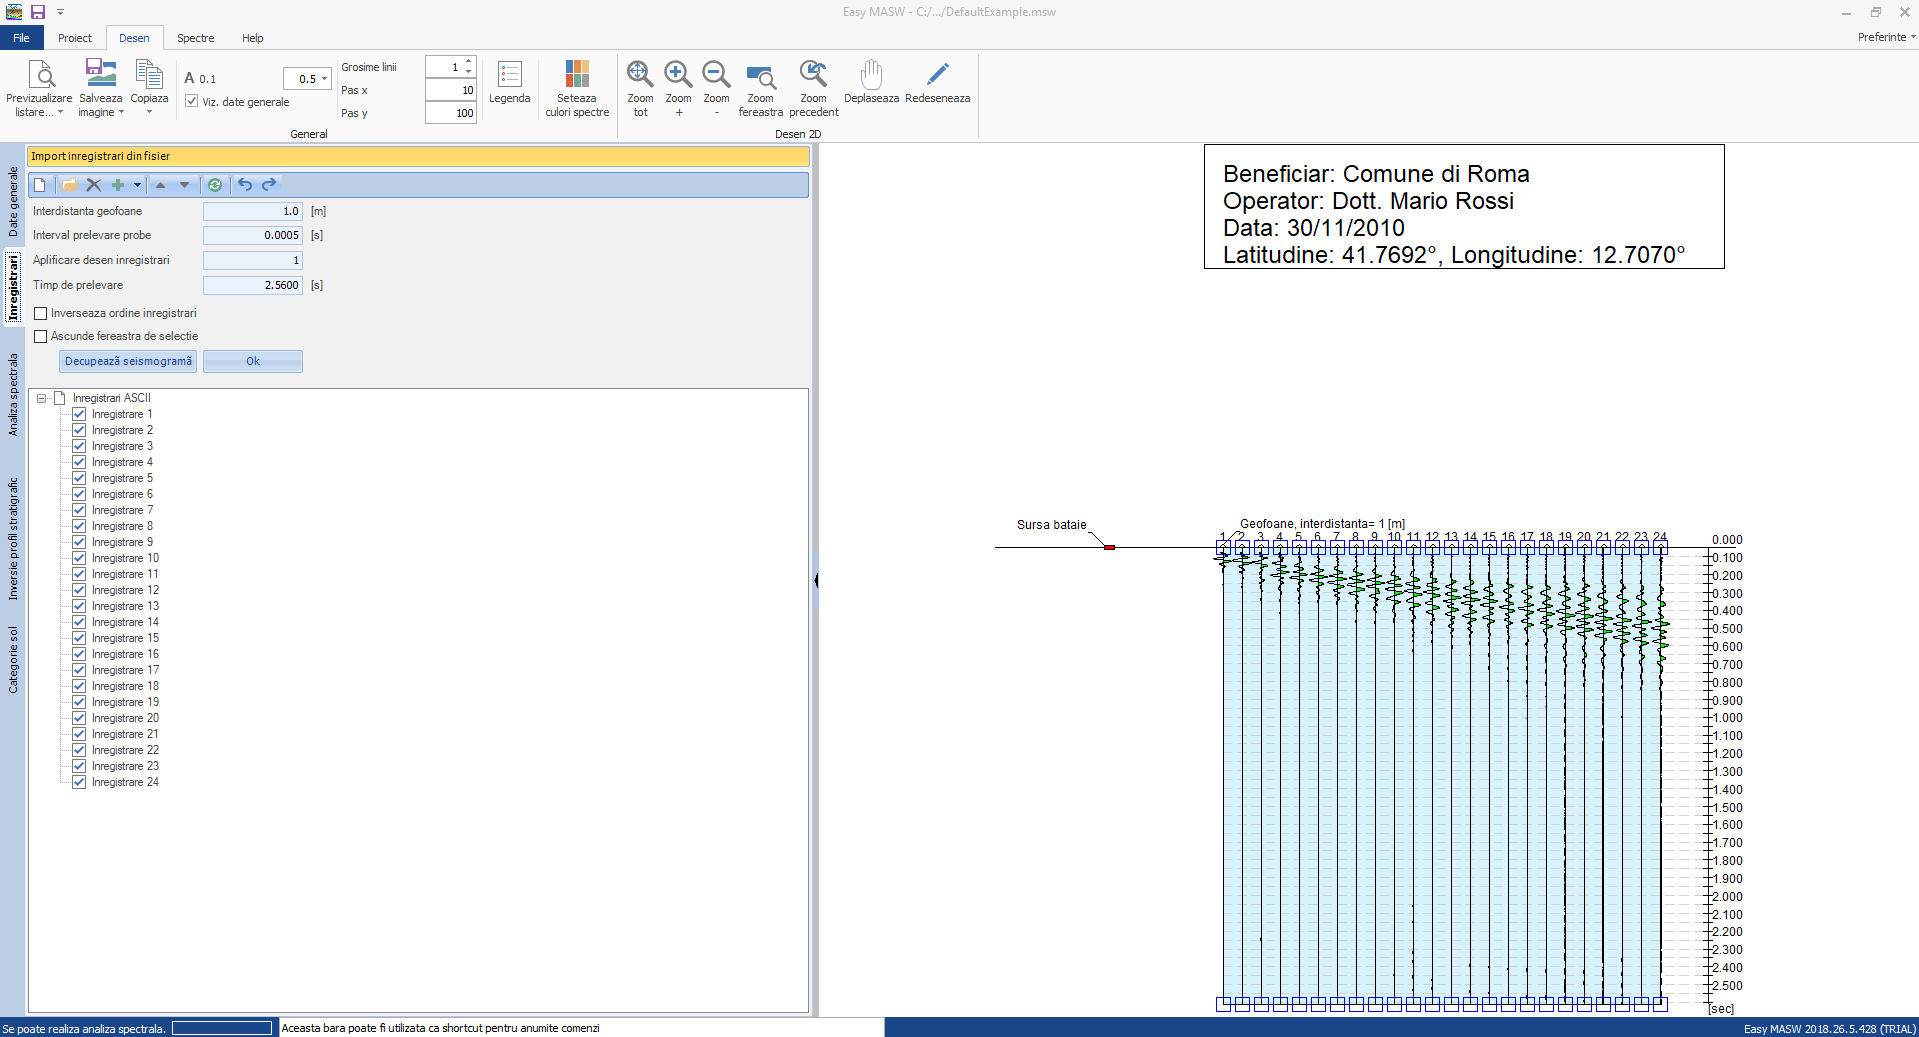Click the Zoom precedent icon
The width and height of the screenshot is (1919, 1037).
click(x=813, y=74)
